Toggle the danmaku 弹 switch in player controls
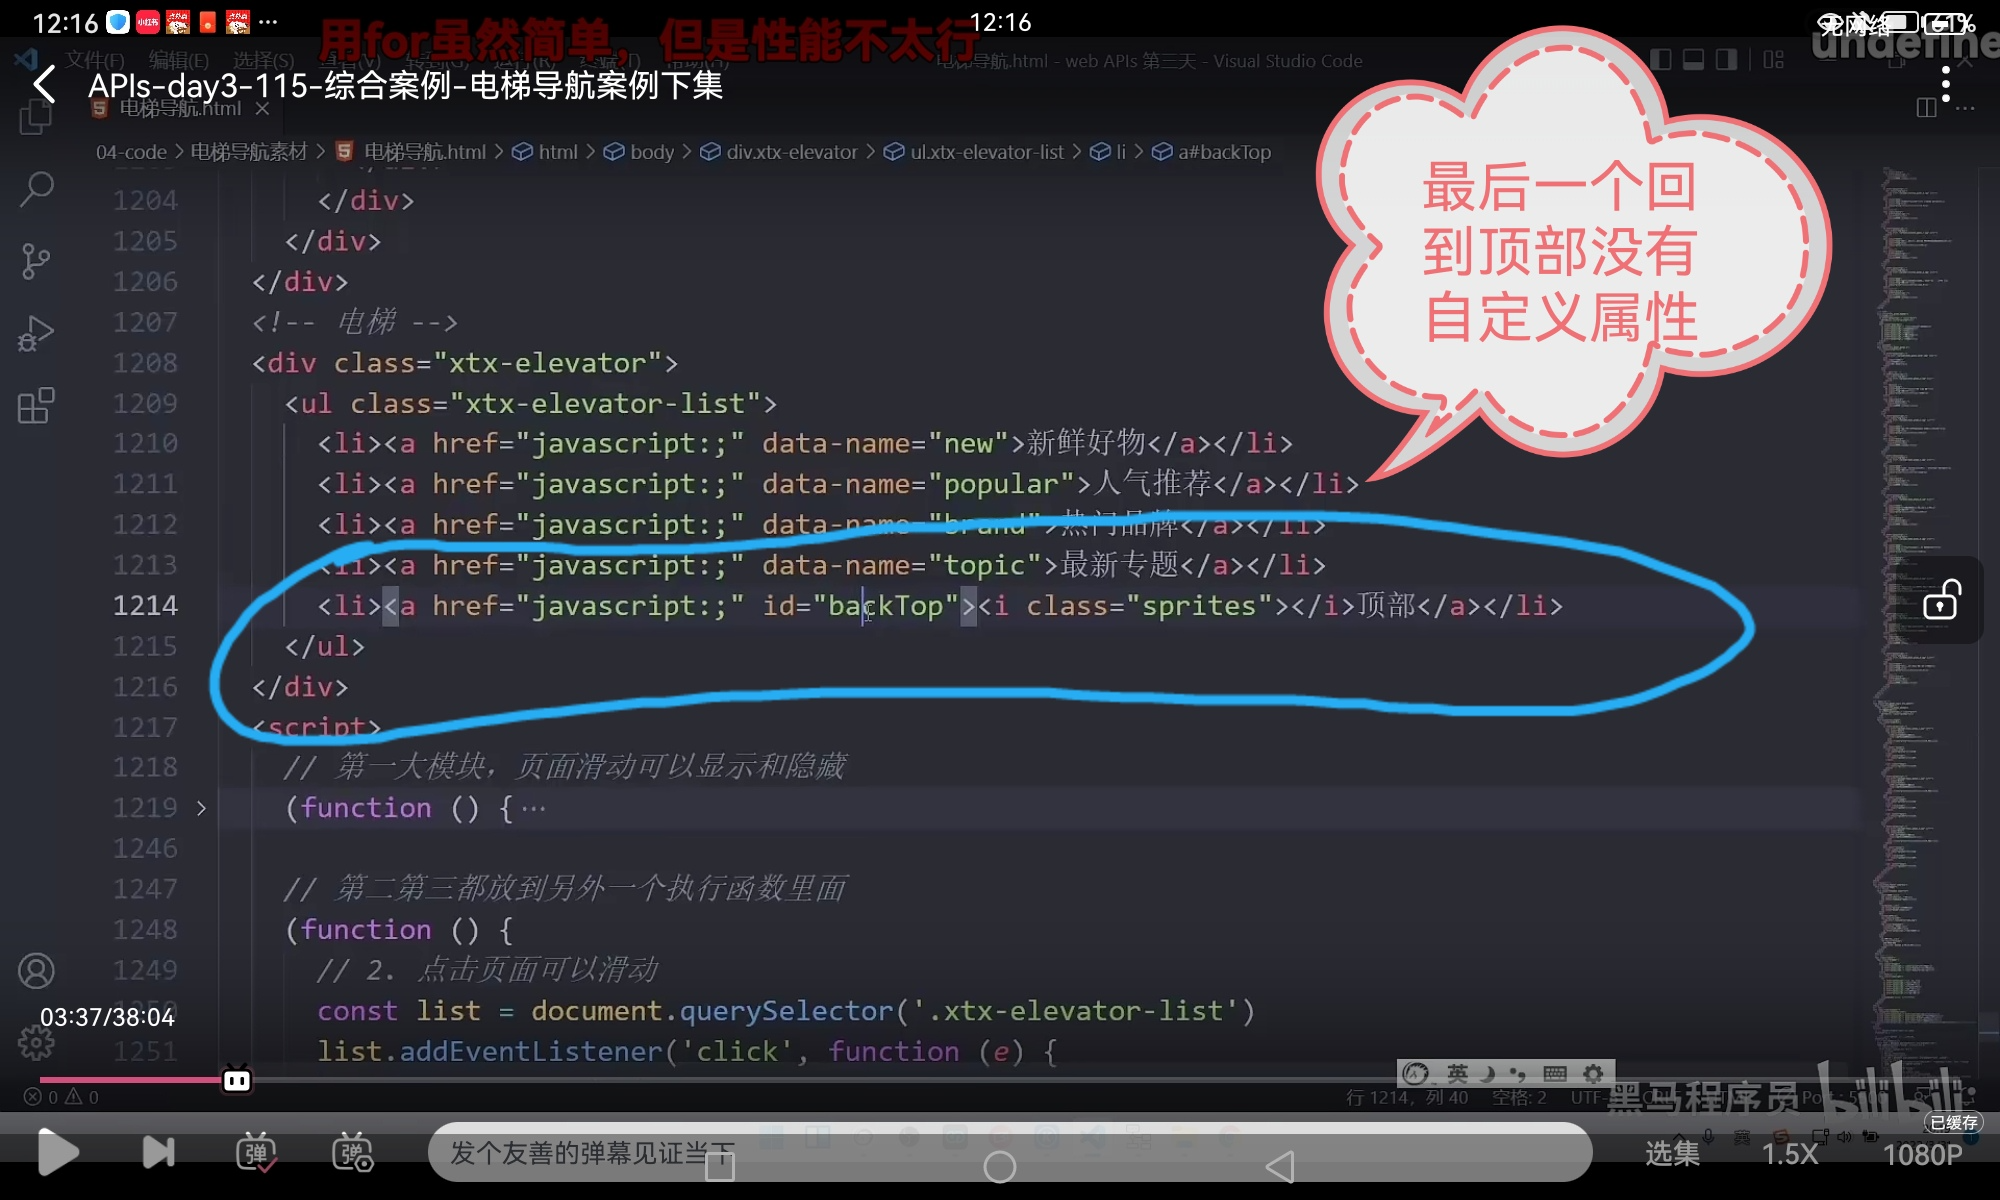2000x1200 pixels. (255, 1152)
